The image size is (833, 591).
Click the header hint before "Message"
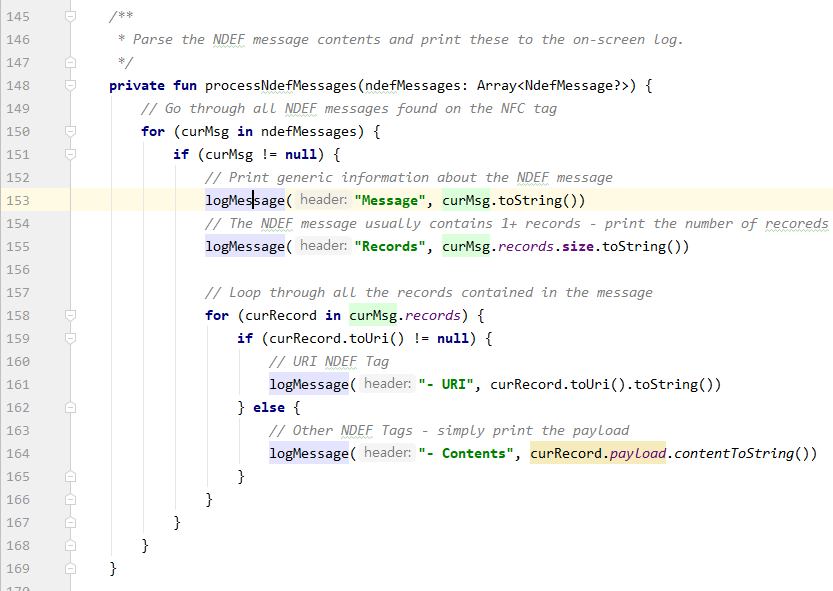322,201
